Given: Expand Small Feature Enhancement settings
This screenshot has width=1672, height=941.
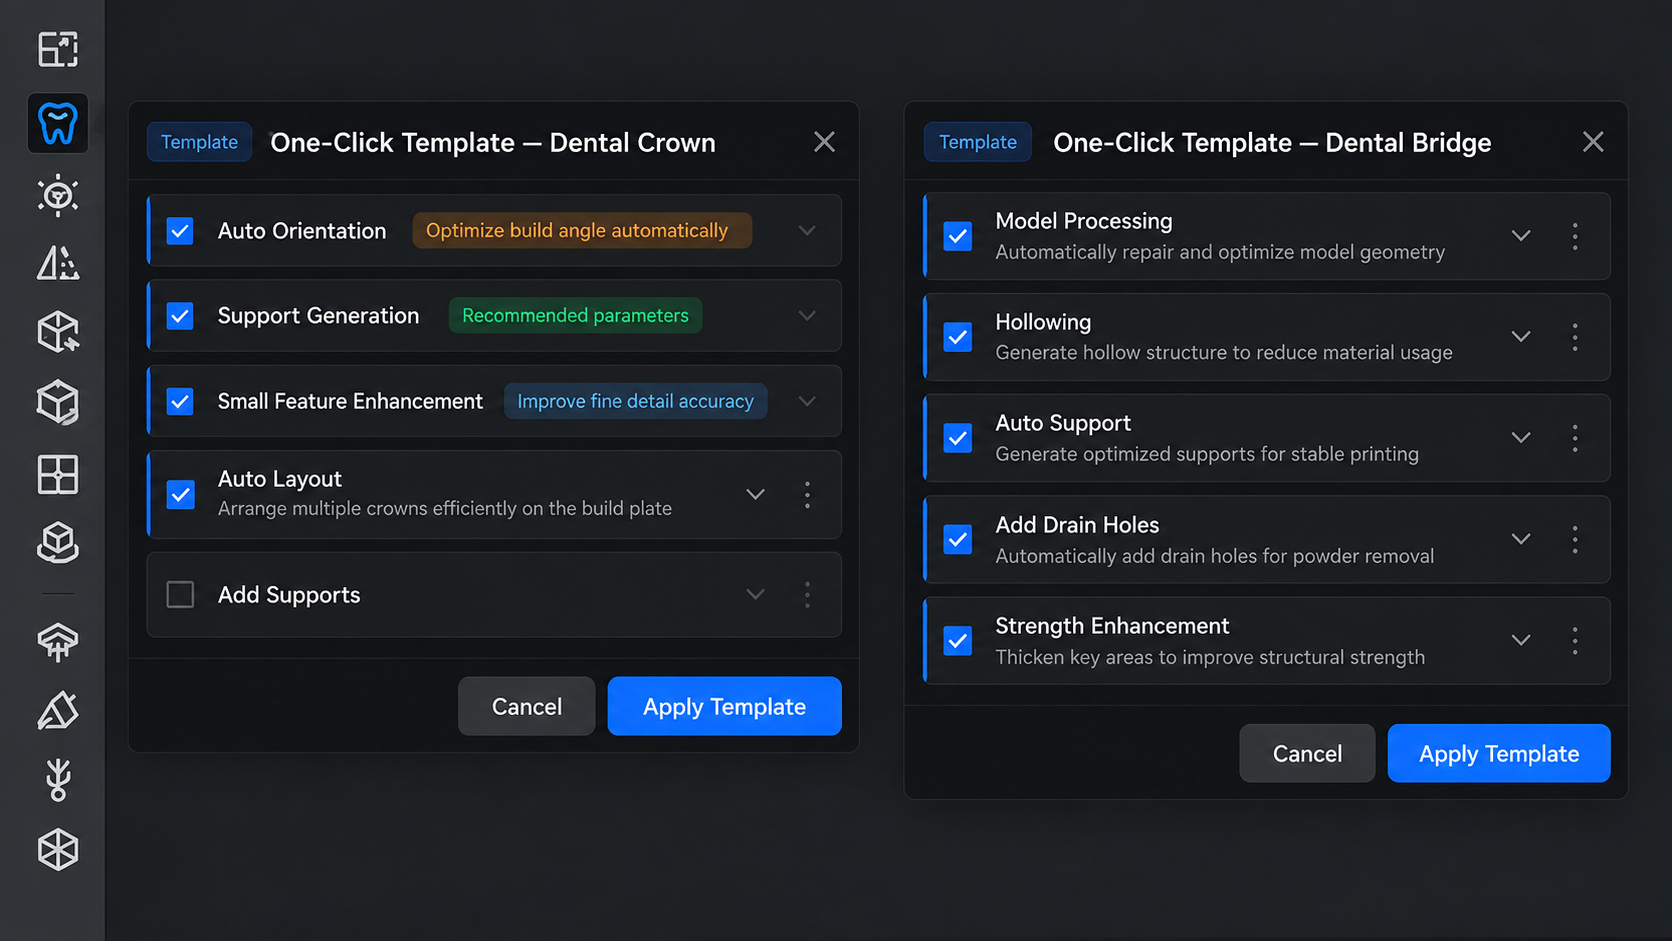Looking at the screenshot, I should [807, 402].
